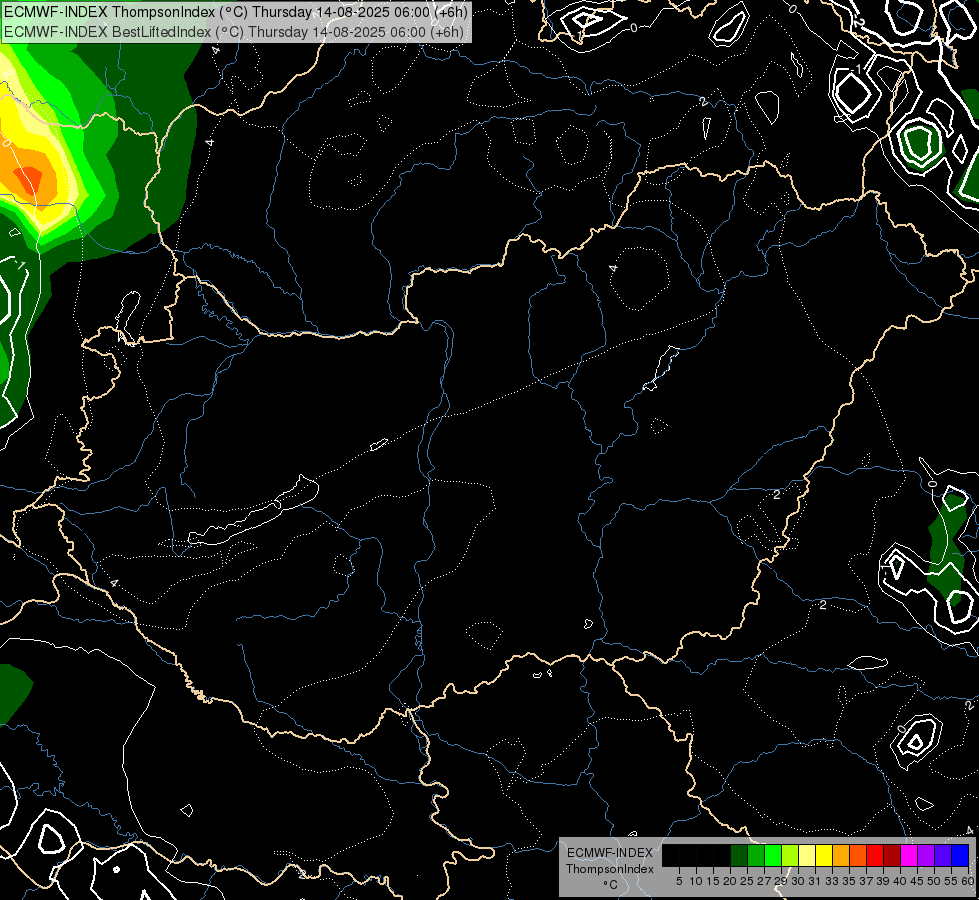Click the legend scale value '20'
Screen dimensions: 979x900
(731, 881)
